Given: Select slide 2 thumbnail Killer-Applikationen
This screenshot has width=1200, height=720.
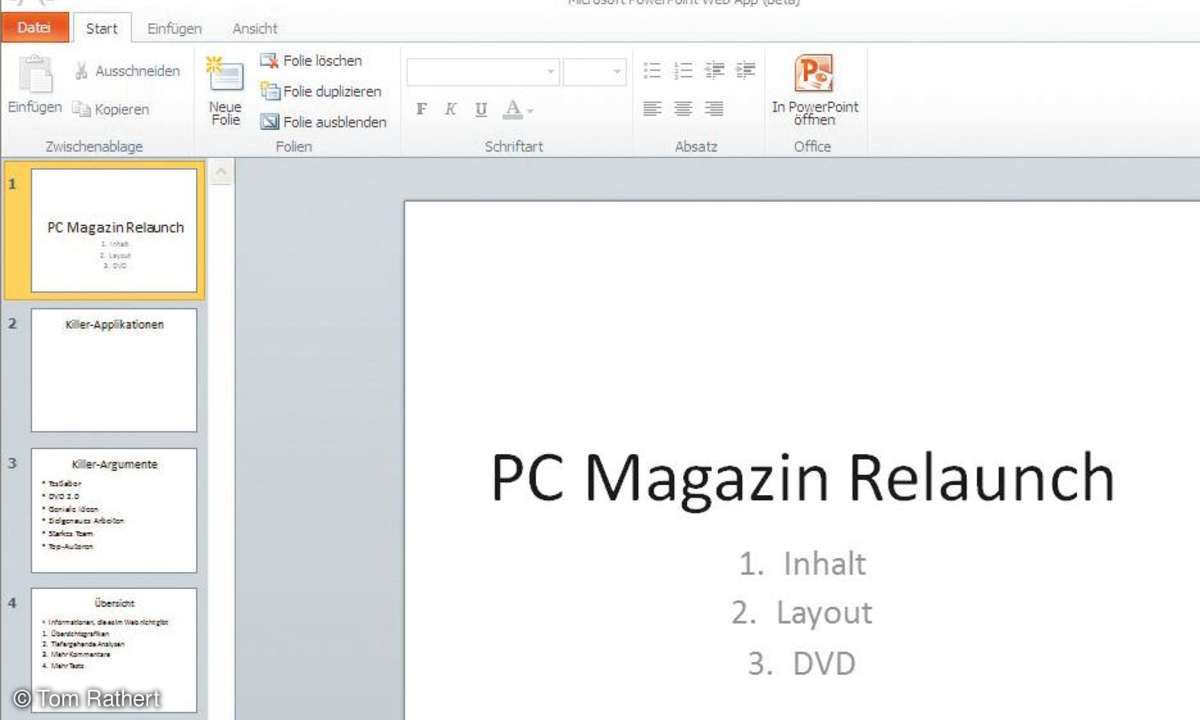Looking at the screenshot, I should pyautogui.click(x=114, y=370).
